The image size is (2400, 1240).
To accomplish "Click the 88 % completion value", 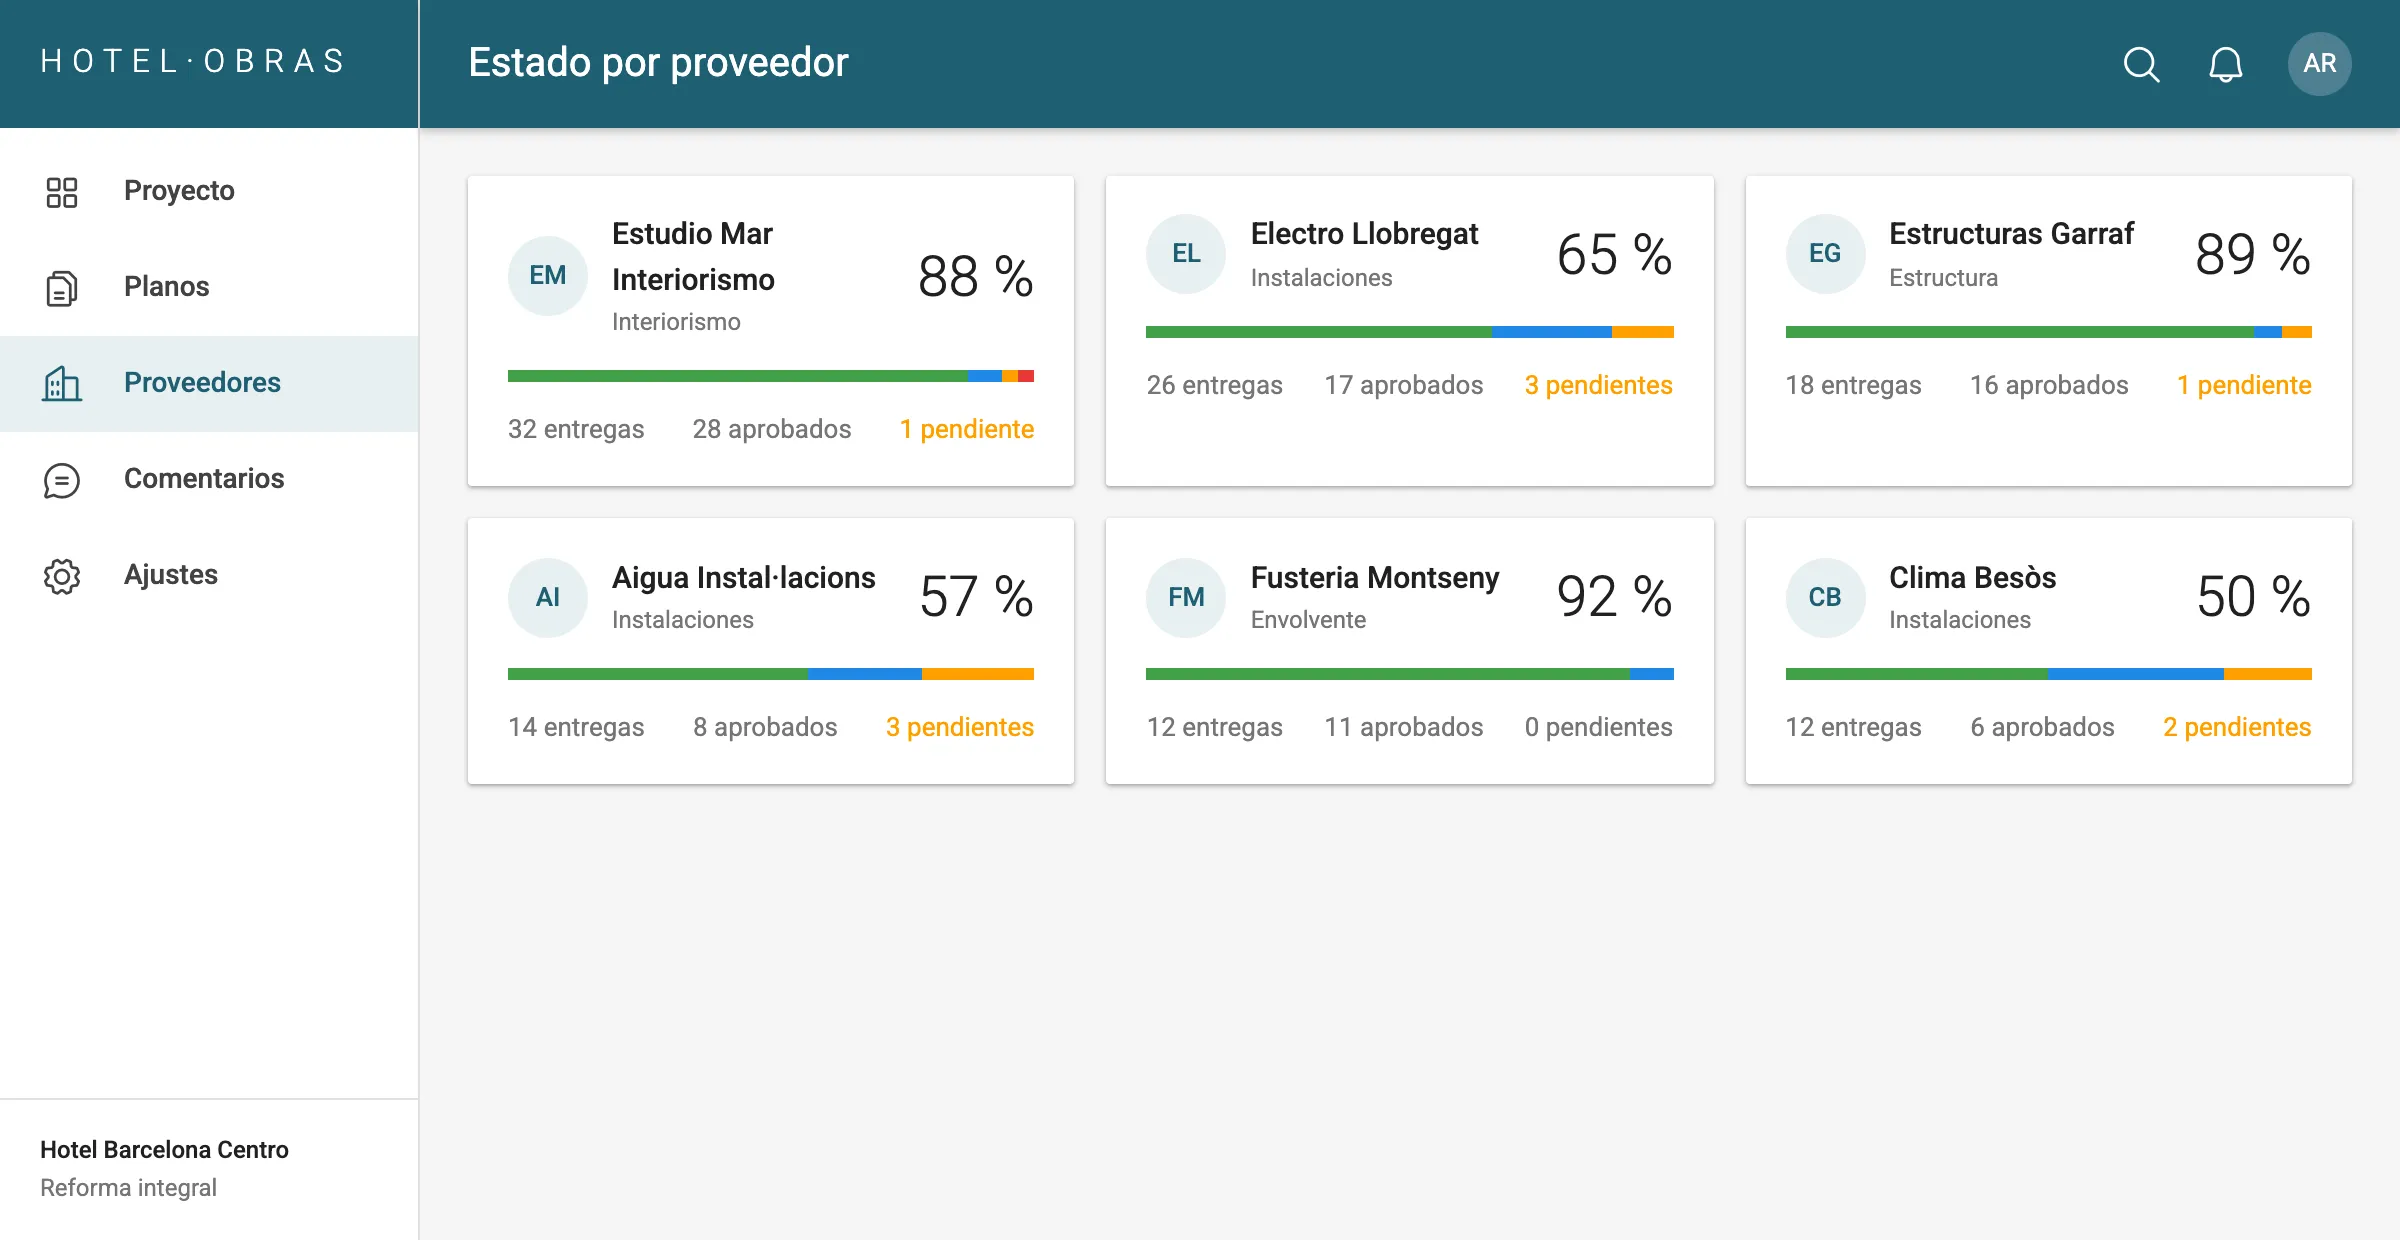I will (975, 277).
